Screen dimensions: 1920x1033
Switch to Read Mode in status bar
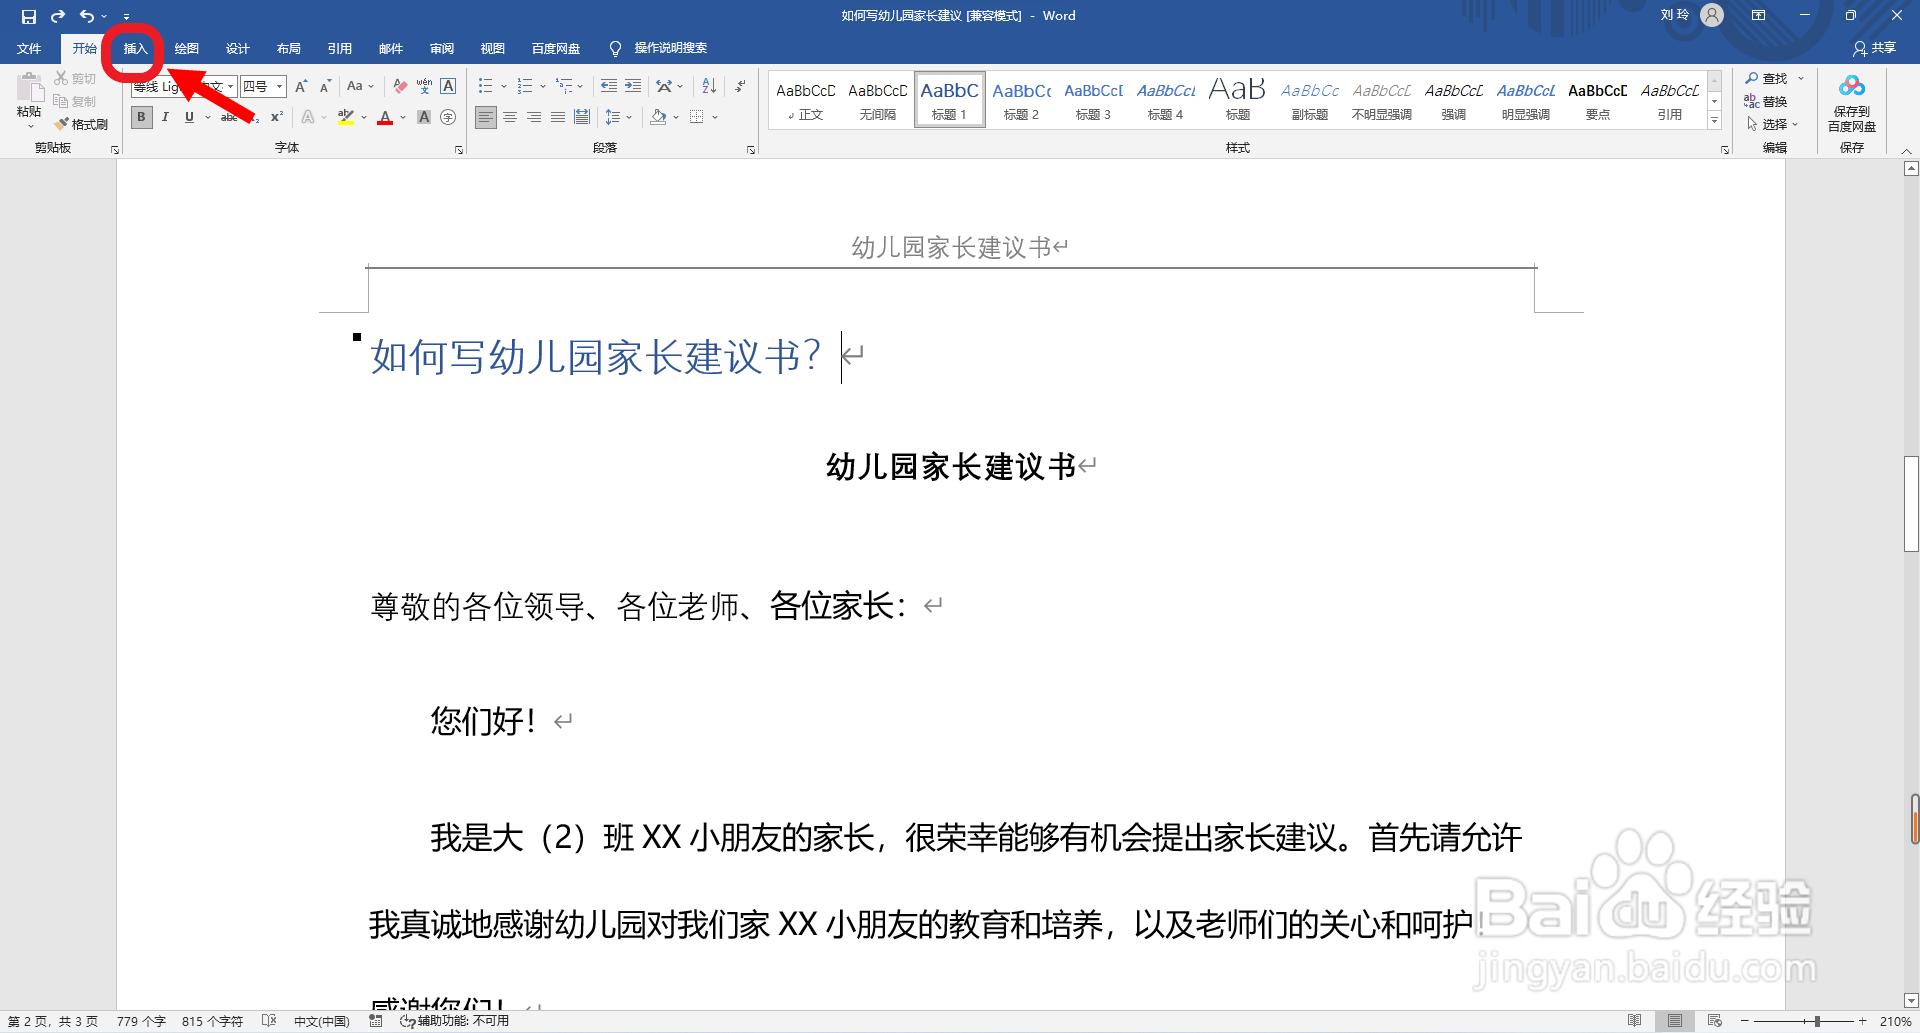pos(1635,1021)
